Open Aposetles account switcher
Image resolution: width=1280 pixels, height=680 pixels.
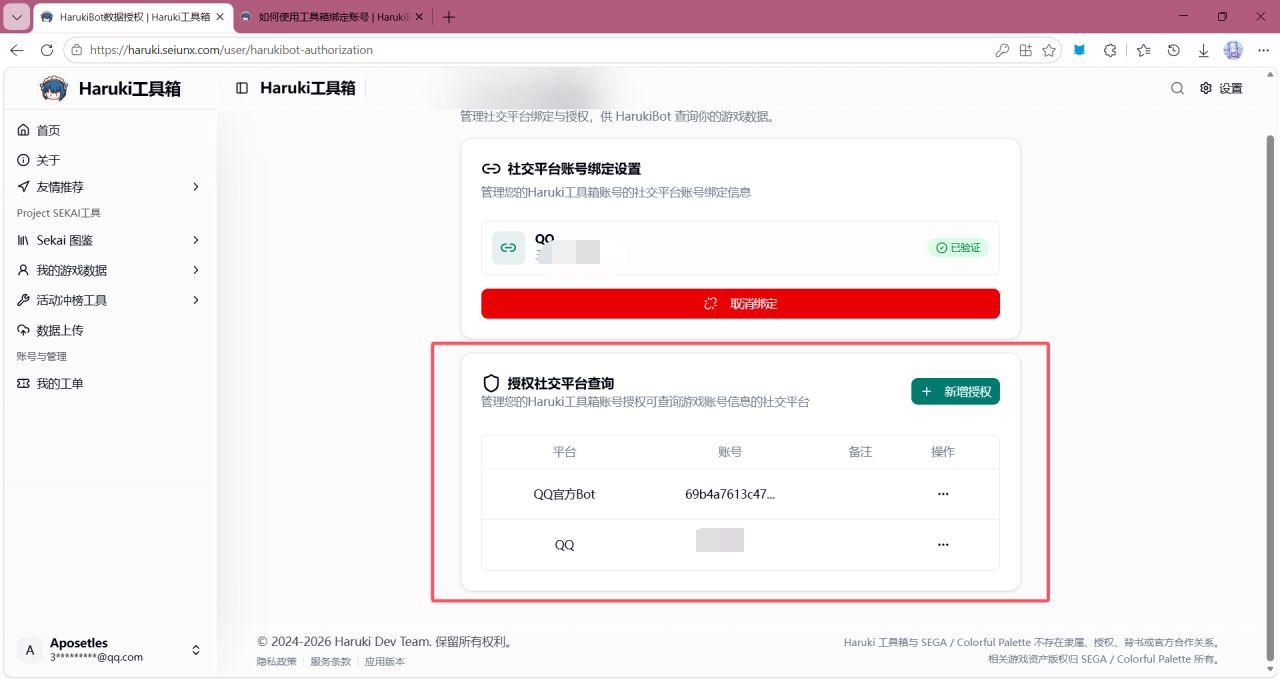110,650
